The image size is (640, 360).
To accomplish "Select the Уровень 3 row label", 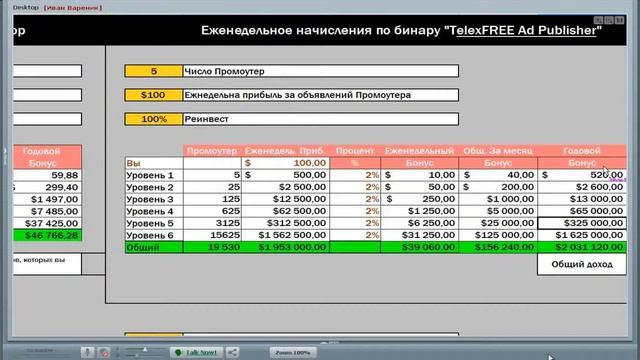I will click(x=154, y=199).
